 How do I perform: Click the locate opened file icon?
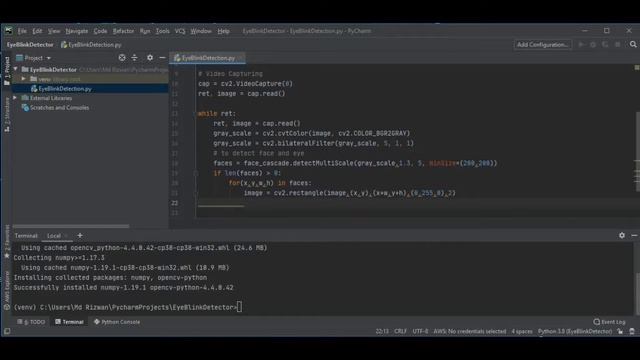point(122,58)
